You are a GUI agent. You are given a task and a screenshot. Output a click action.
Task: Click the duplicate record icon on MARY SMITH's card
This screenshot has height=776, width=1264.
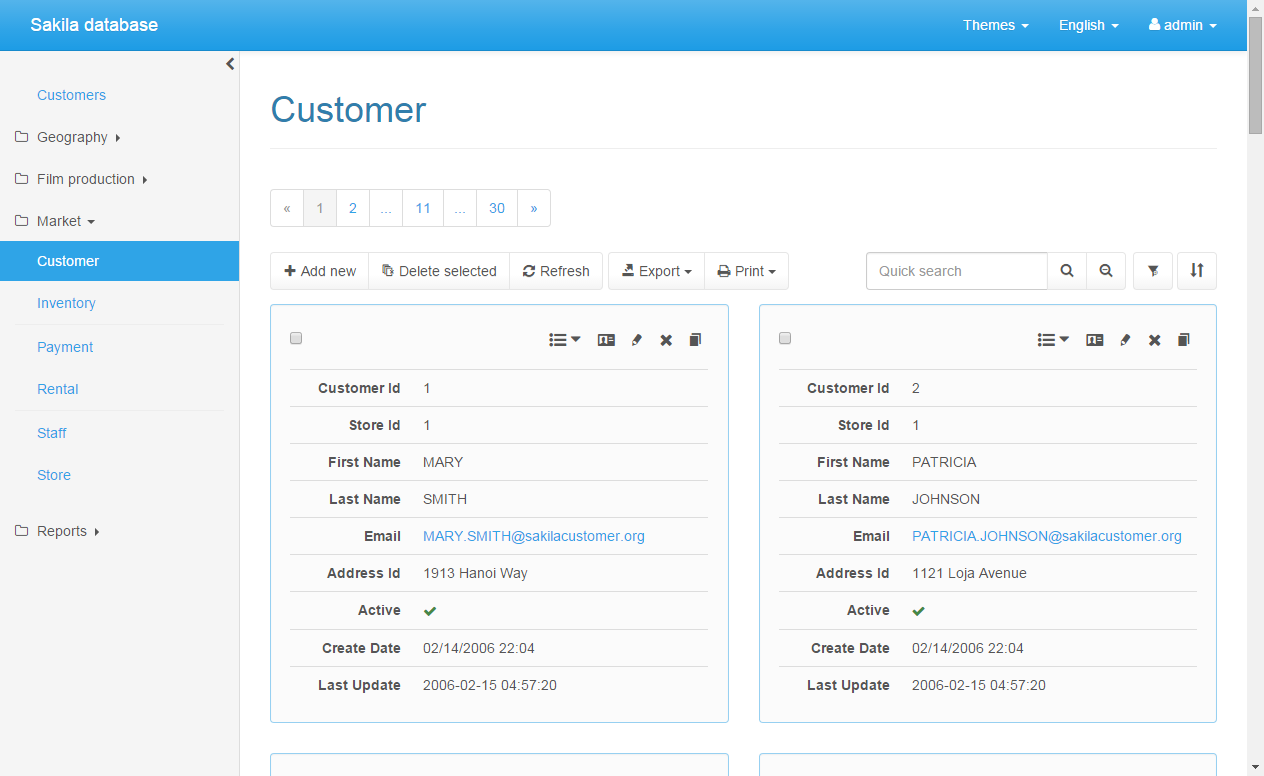695,340
